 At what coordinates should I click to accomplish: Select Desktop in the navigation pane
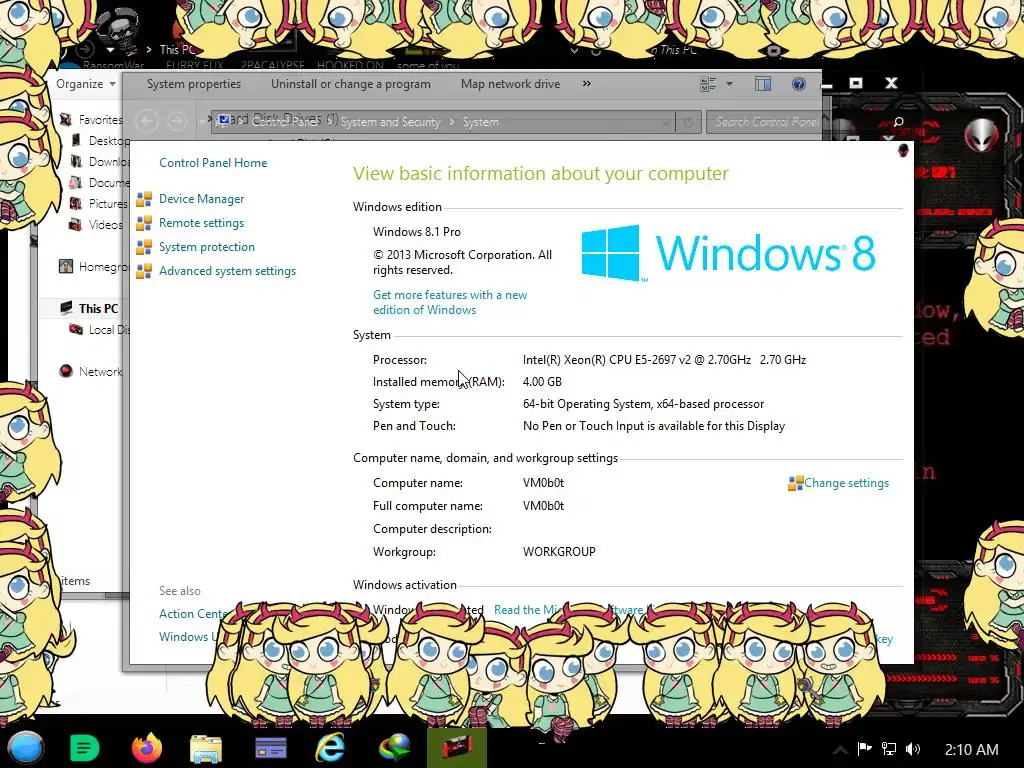coord(109,141)
